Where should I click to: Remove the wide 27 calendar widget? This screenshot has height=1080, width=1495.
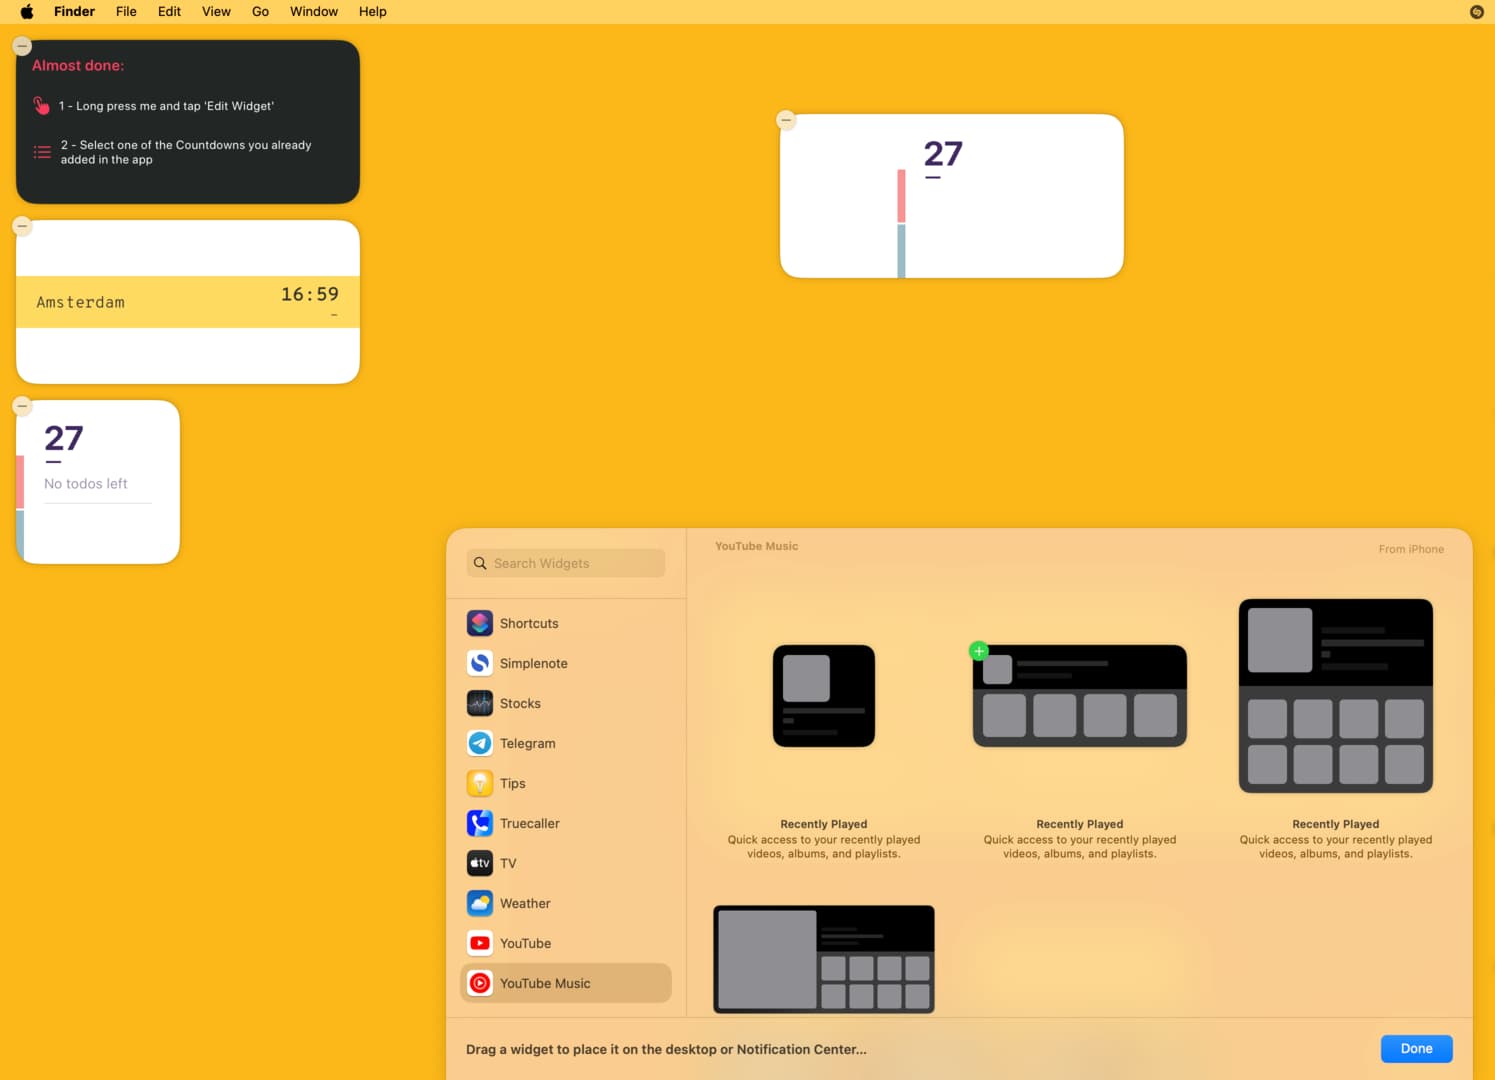point(786,120)
